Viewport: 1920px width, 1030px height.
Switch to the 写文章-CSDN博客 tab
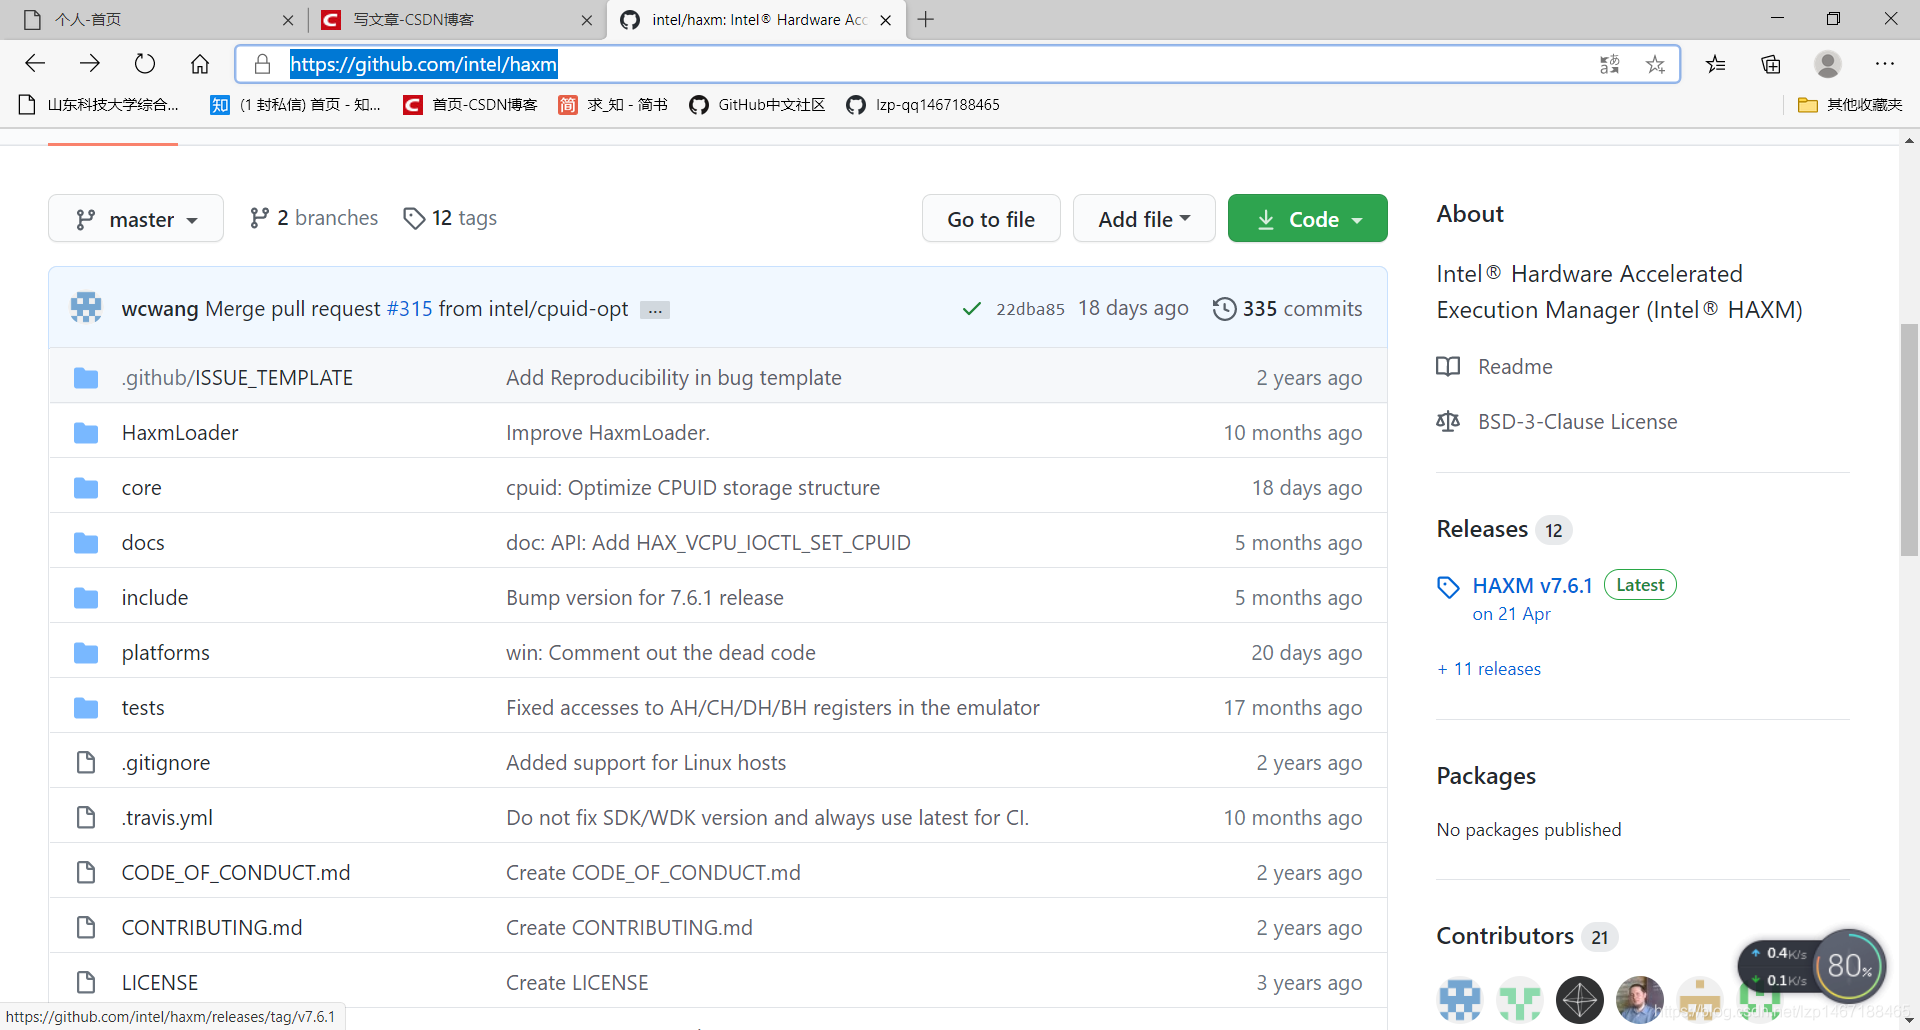click(458, 20)
